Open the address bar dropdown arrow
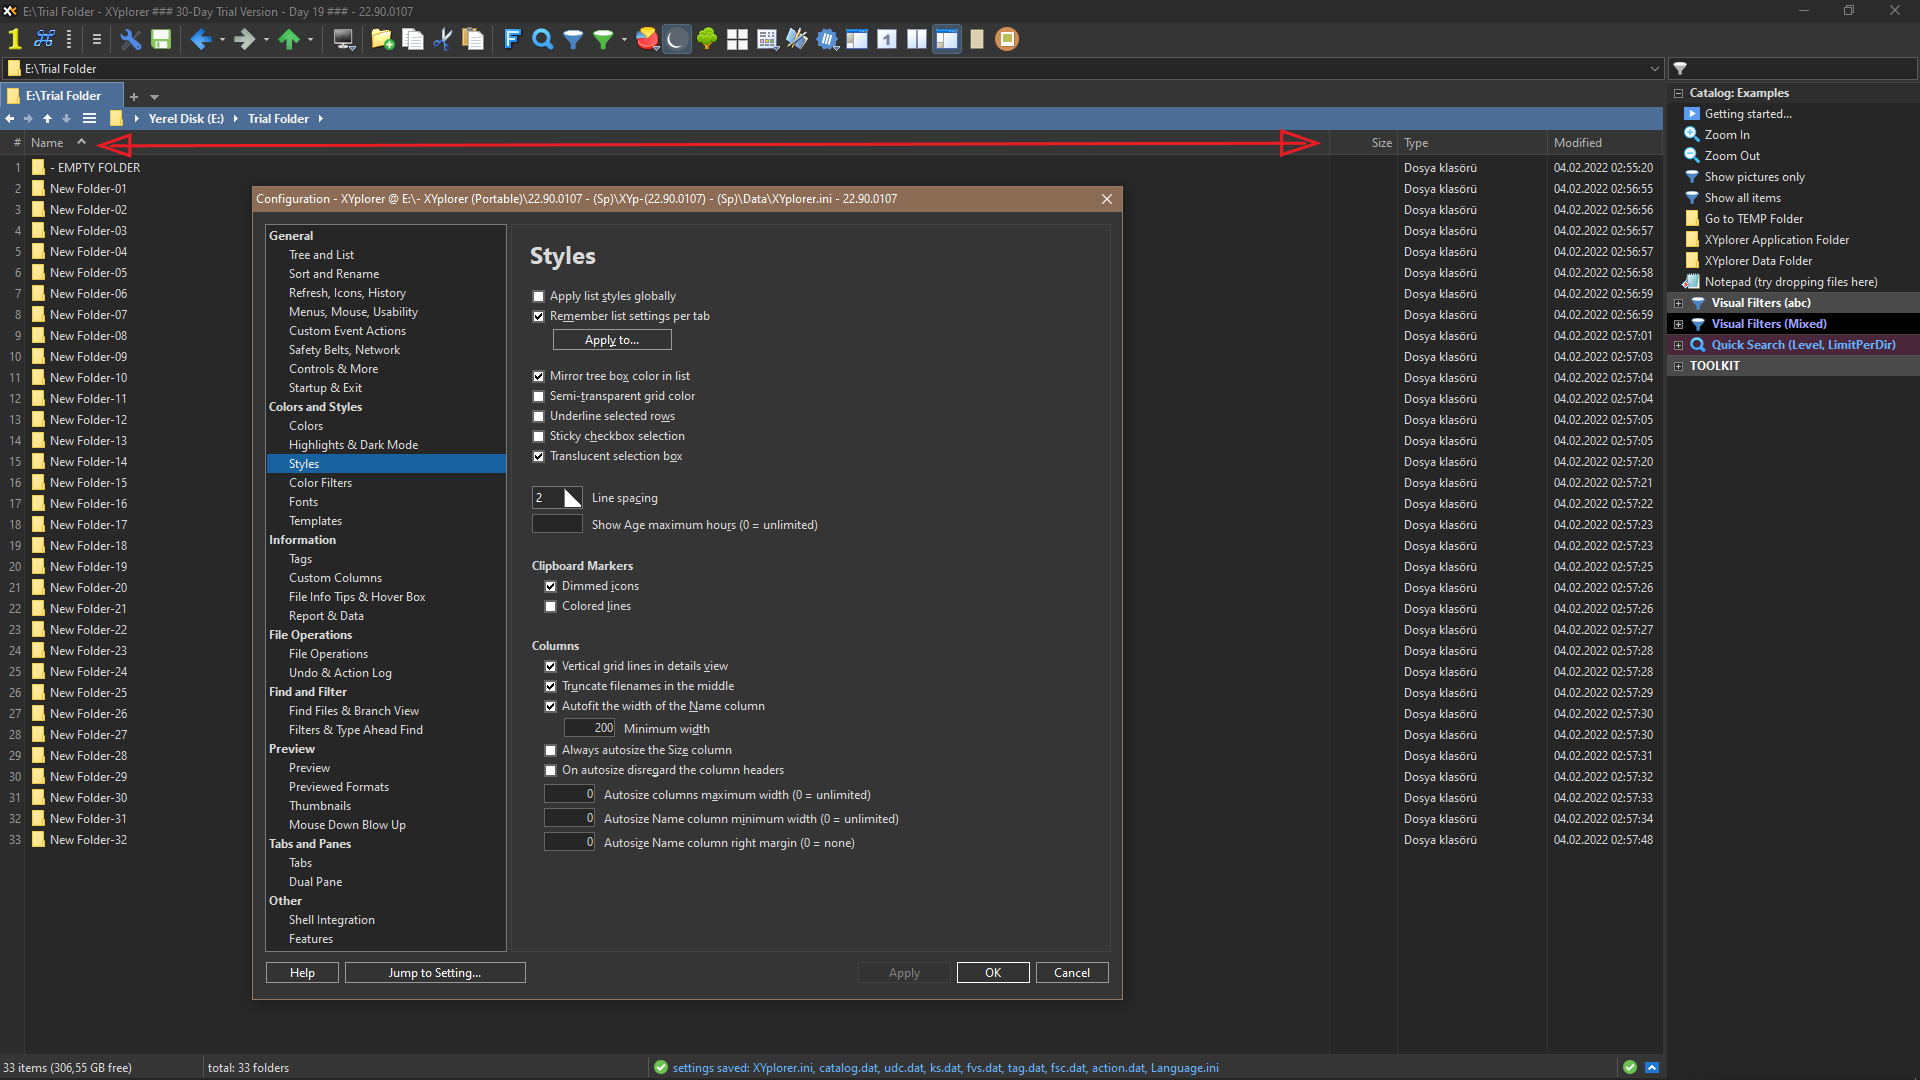Screen dimensions: 1920x1080 click(x=1654, y=69)
